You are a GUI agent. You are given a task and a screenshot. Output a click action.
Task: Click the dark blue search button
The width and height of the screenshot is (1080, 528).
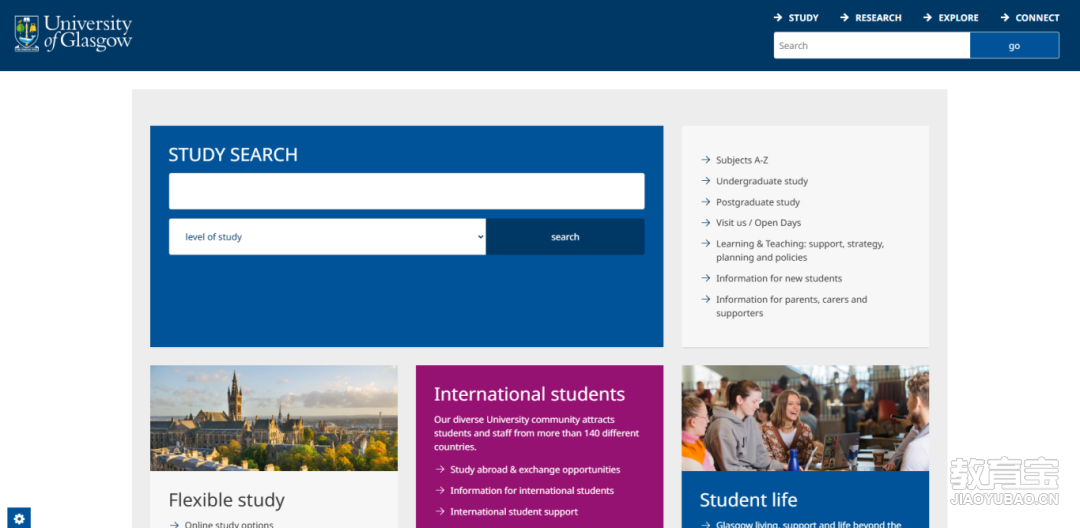565,237
